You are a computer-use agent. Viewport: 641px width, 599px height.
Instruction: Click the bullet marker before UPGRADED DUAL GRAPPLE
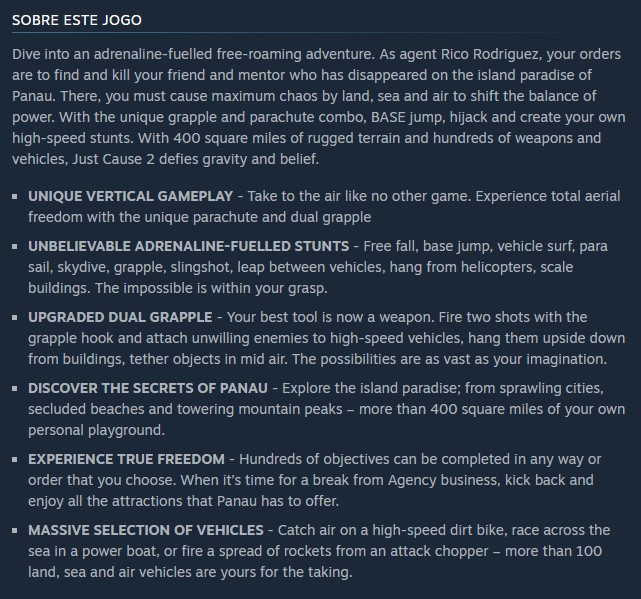tap(16, 318)
